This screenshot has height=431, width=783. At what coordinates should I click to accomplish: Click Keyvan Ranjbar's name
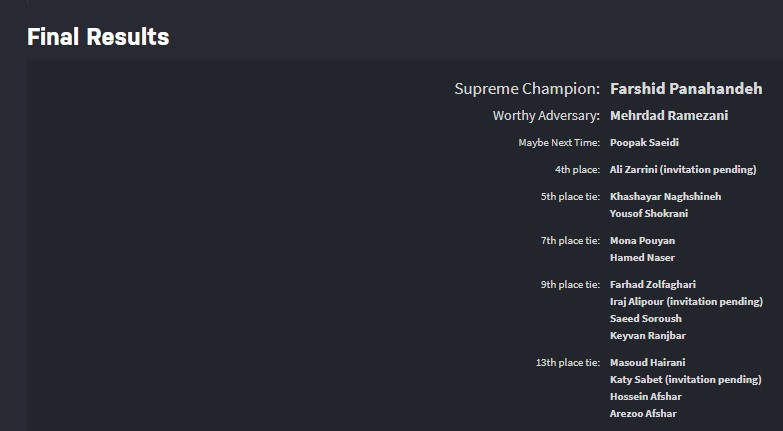pos(648,336)
